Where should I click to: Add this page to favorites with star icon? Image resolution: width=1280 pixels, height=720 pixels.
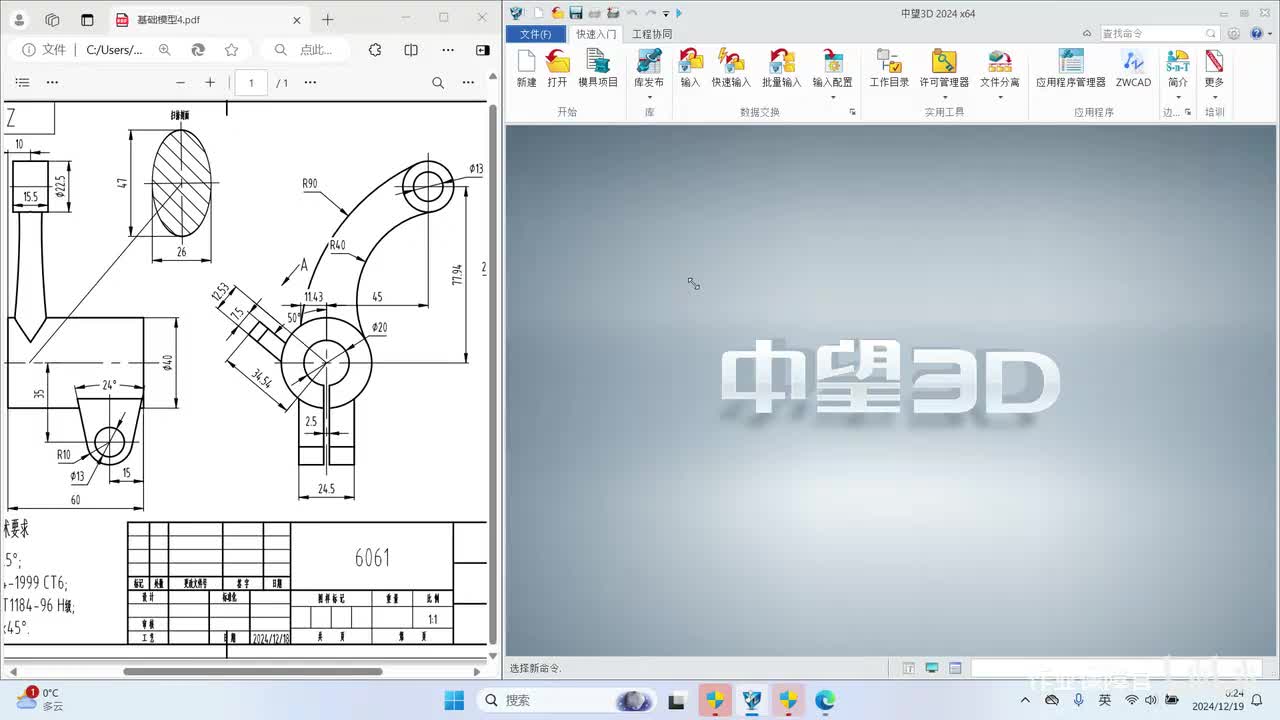pyautogui.click(x=232, y=50)
